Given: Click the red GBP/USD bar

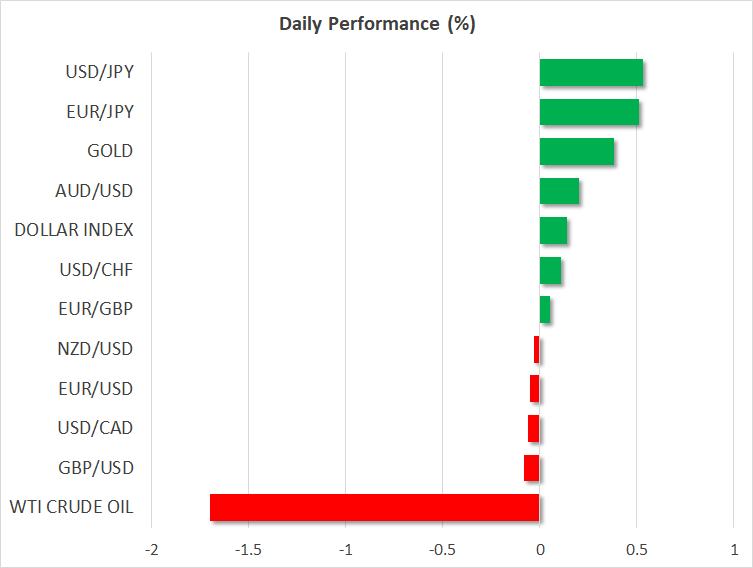Looking at the screenshot, I should (x=532, y=468).
